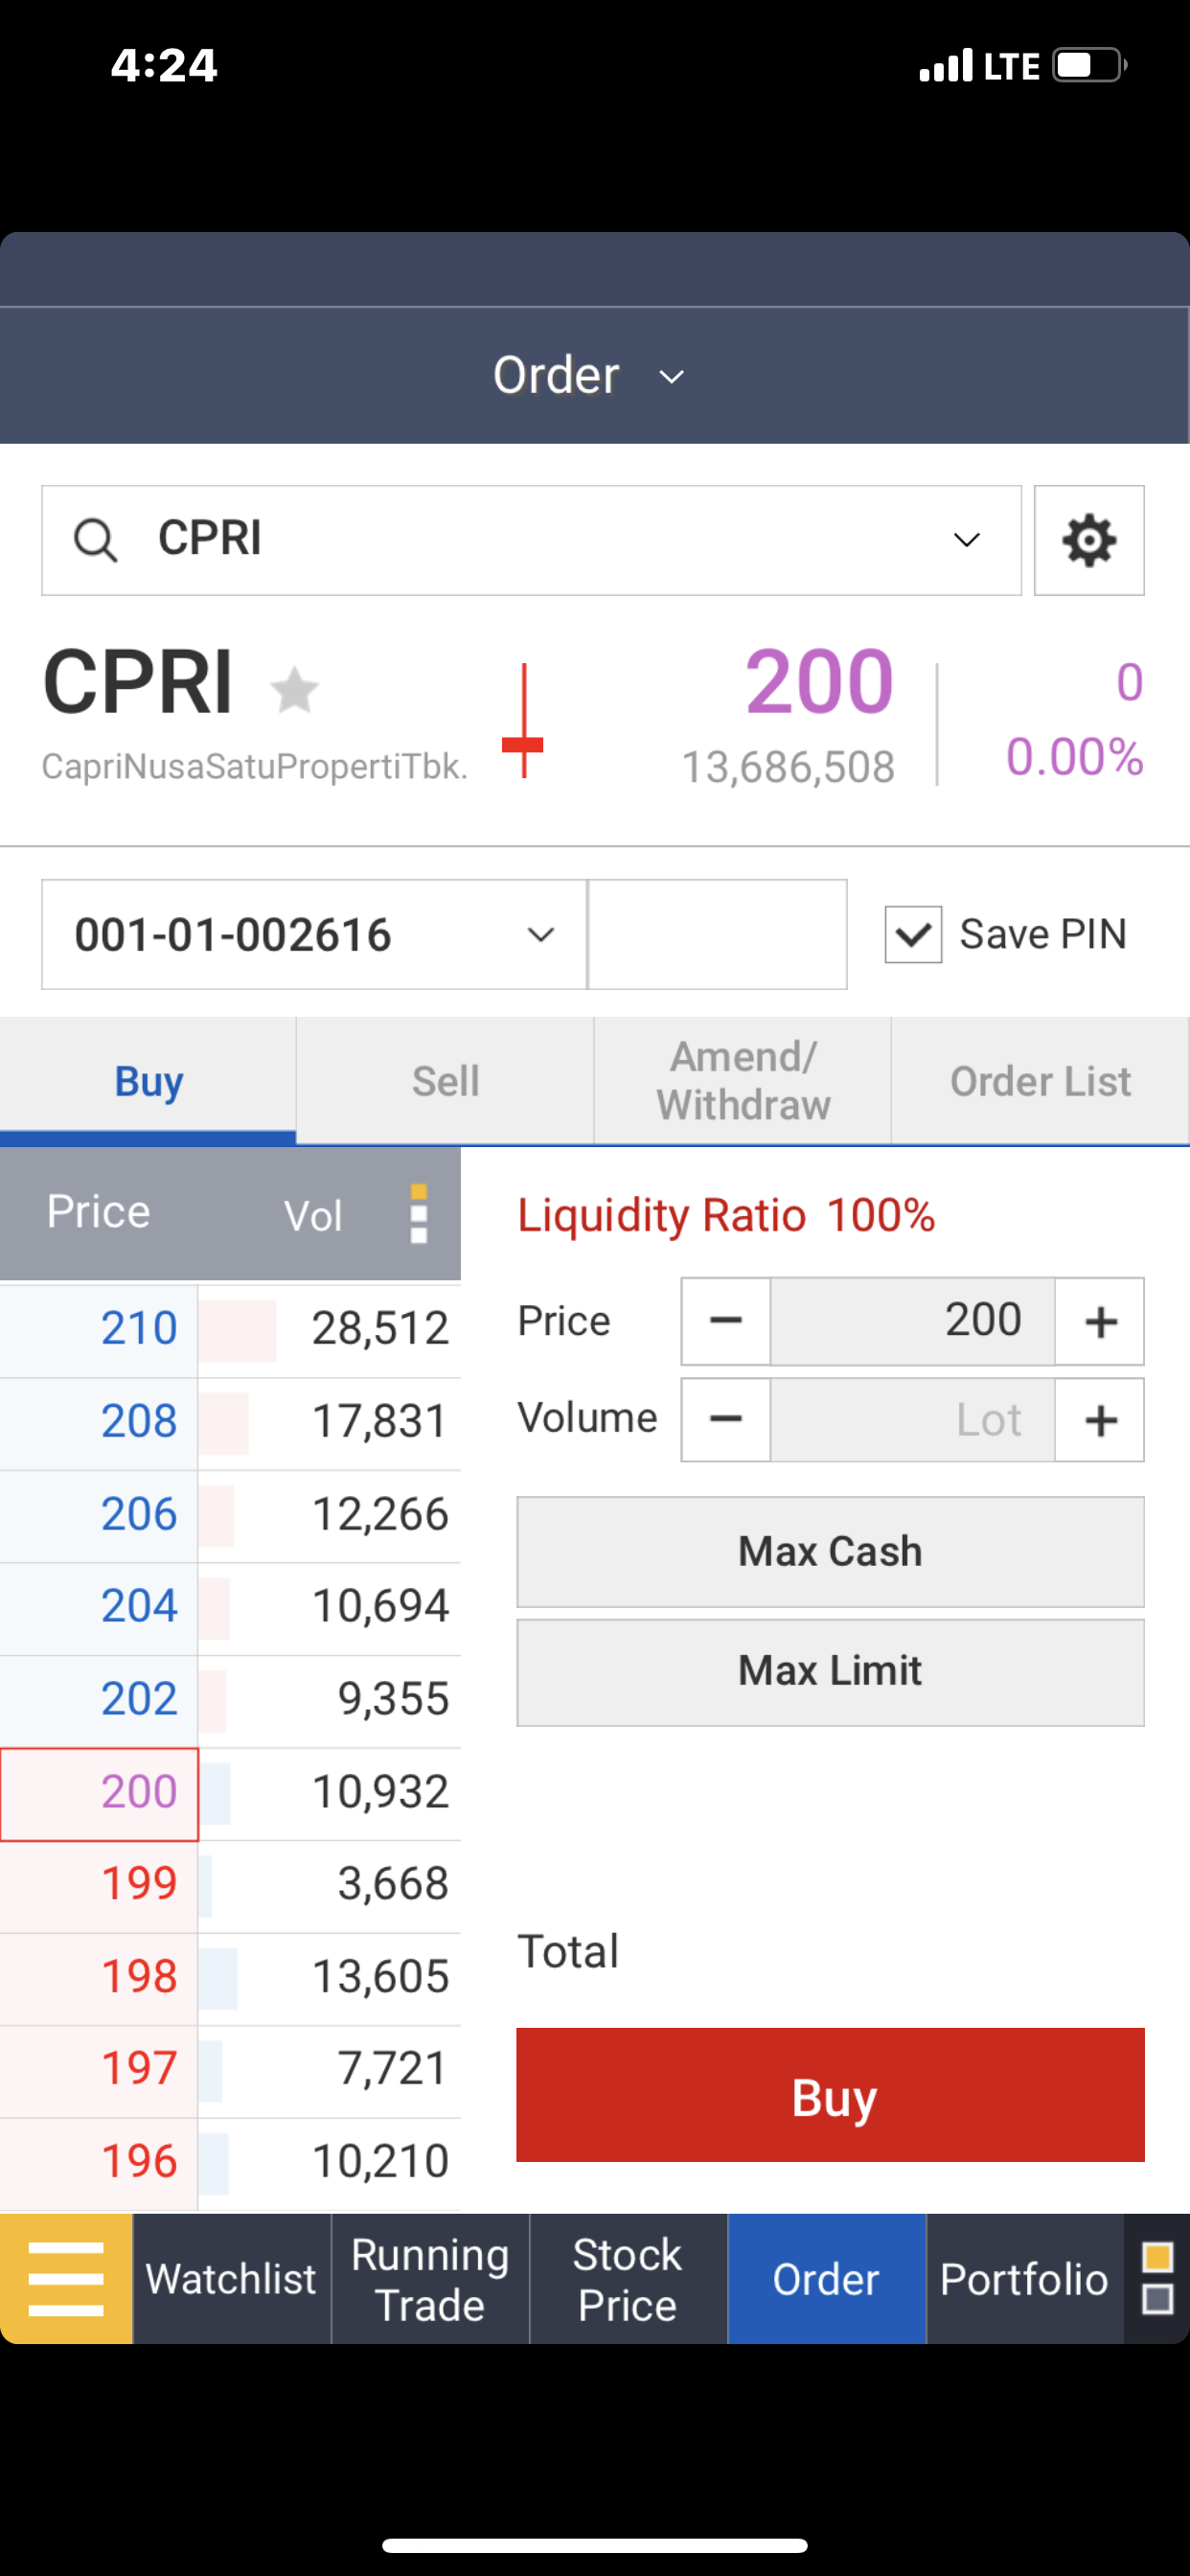
Task: Switch to the Buy tab
Action: [148, 1081]
